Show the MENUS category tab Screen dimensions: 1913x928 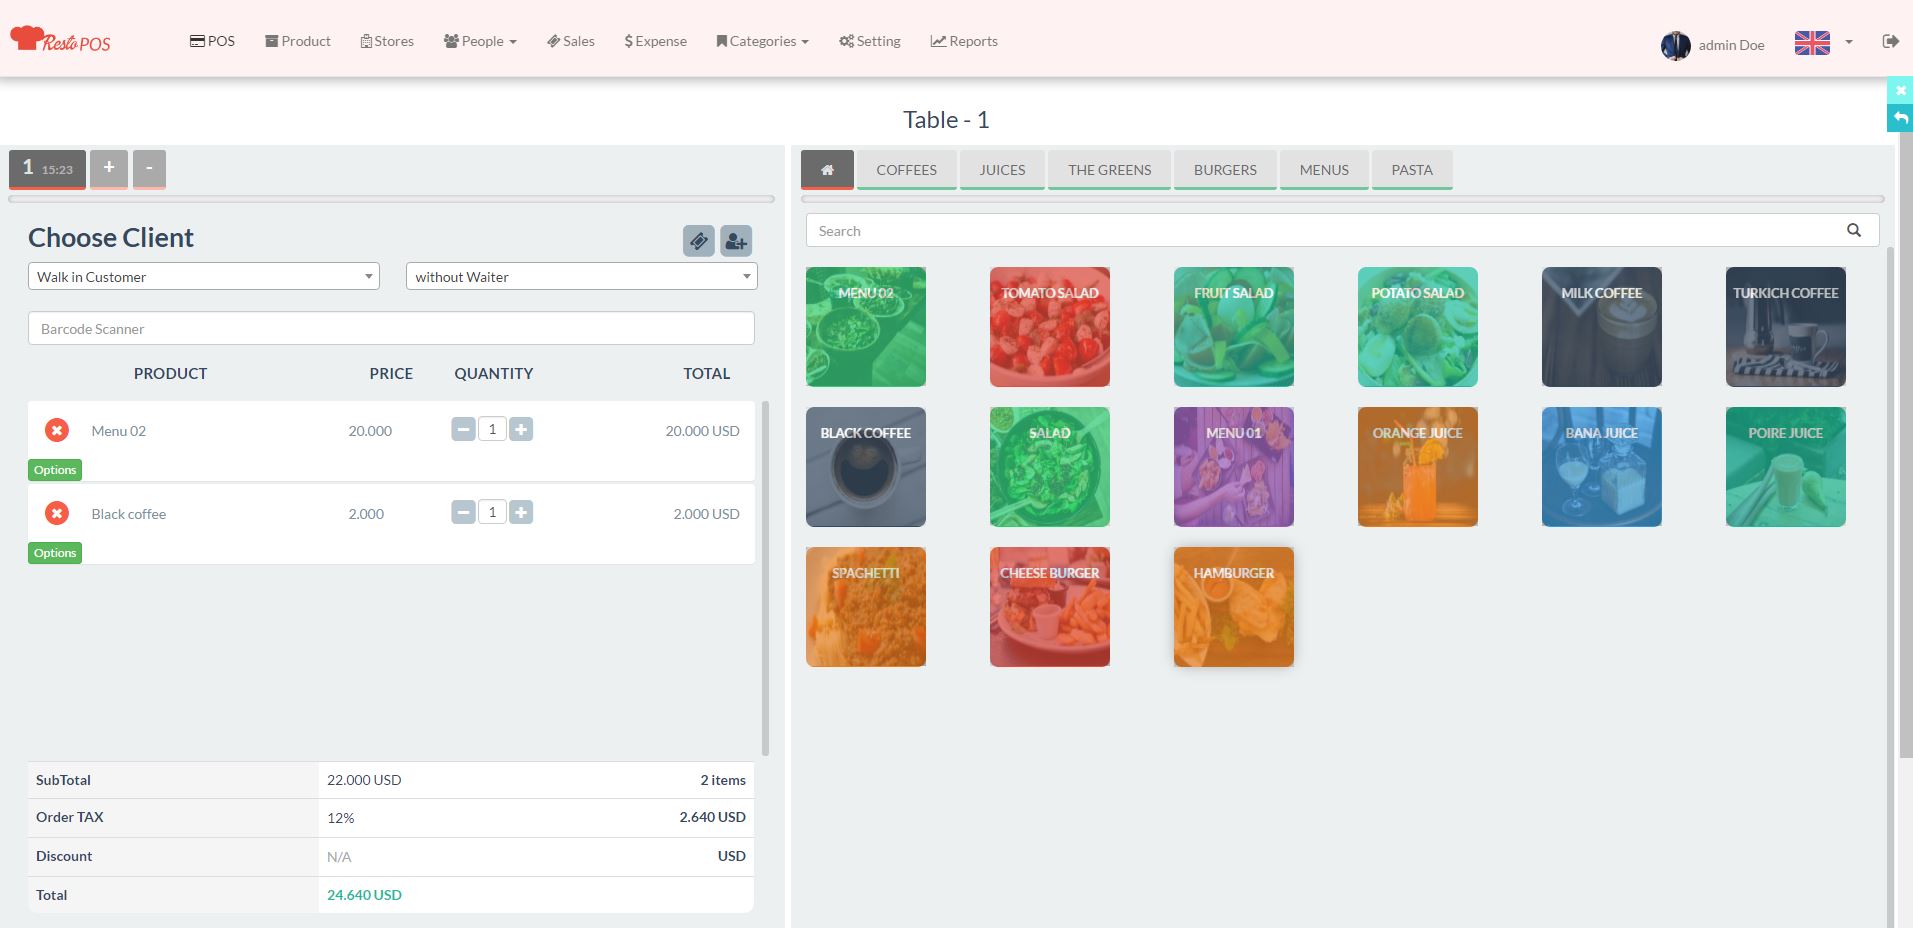point(1324,170)
